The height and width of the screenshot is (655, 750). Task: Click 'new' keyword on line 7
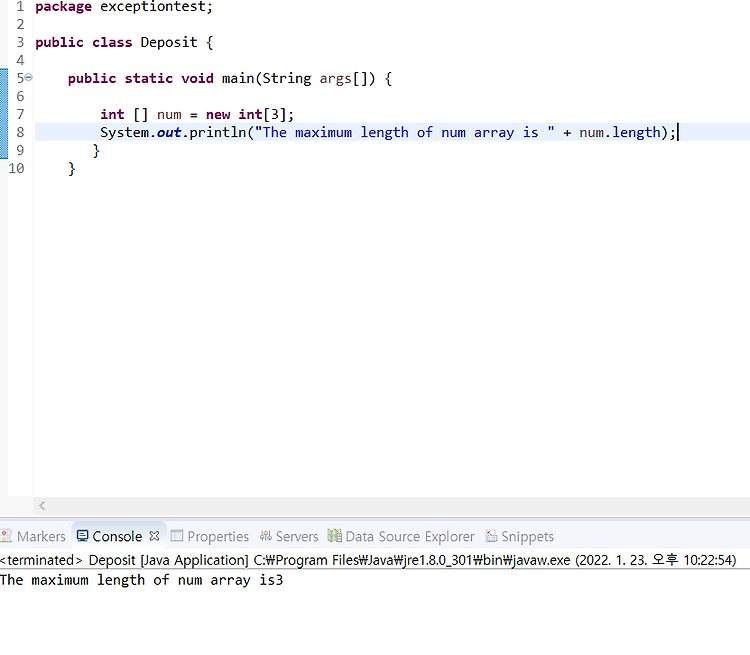218,114
